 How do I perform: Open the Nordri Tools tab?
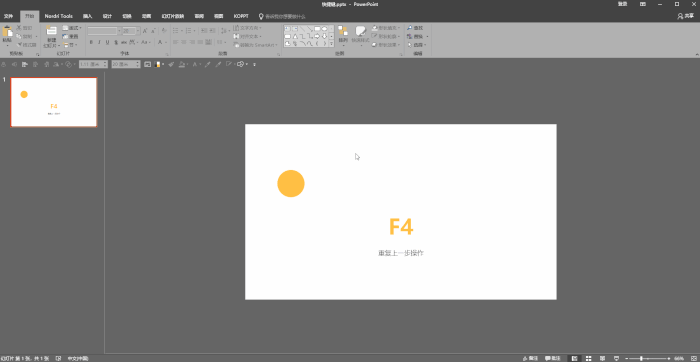click(58, 16)
